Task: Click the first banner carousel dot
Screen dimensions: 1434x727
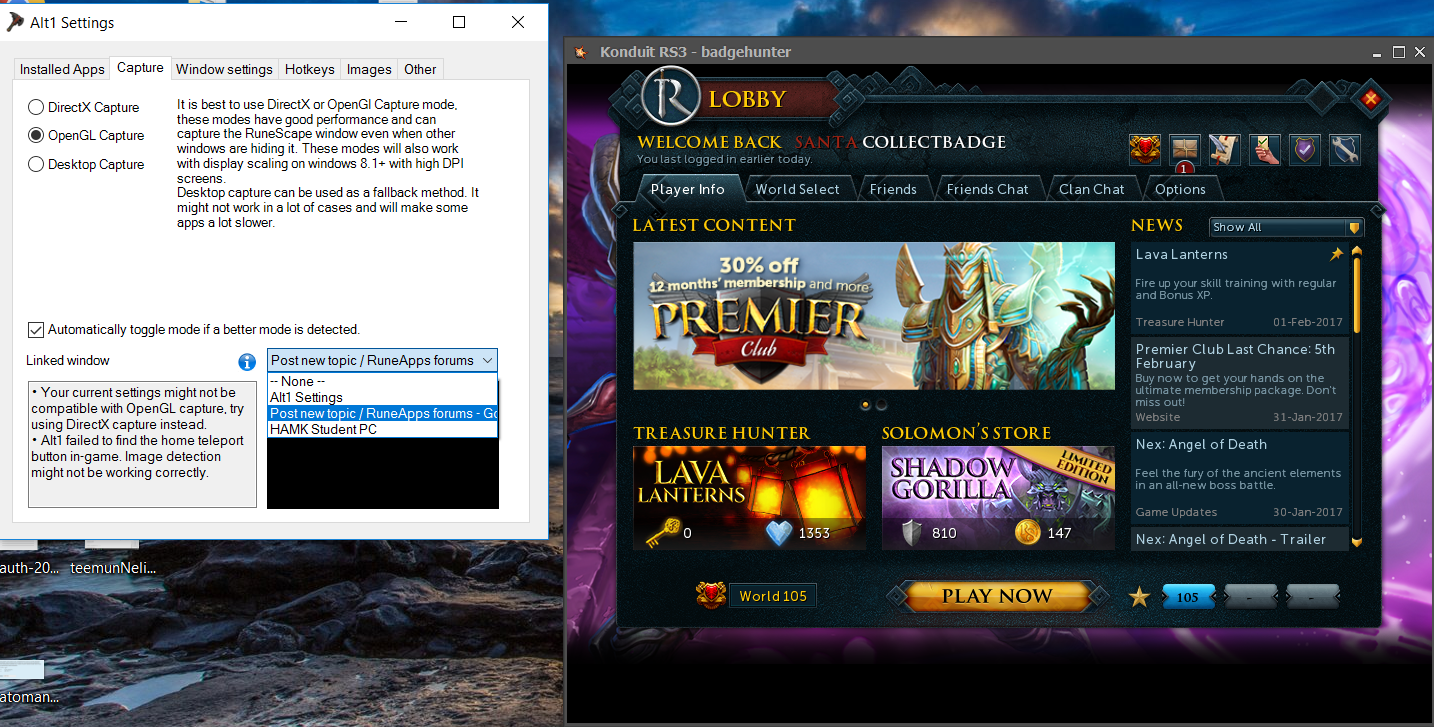Action: click(x=866, y=405)
